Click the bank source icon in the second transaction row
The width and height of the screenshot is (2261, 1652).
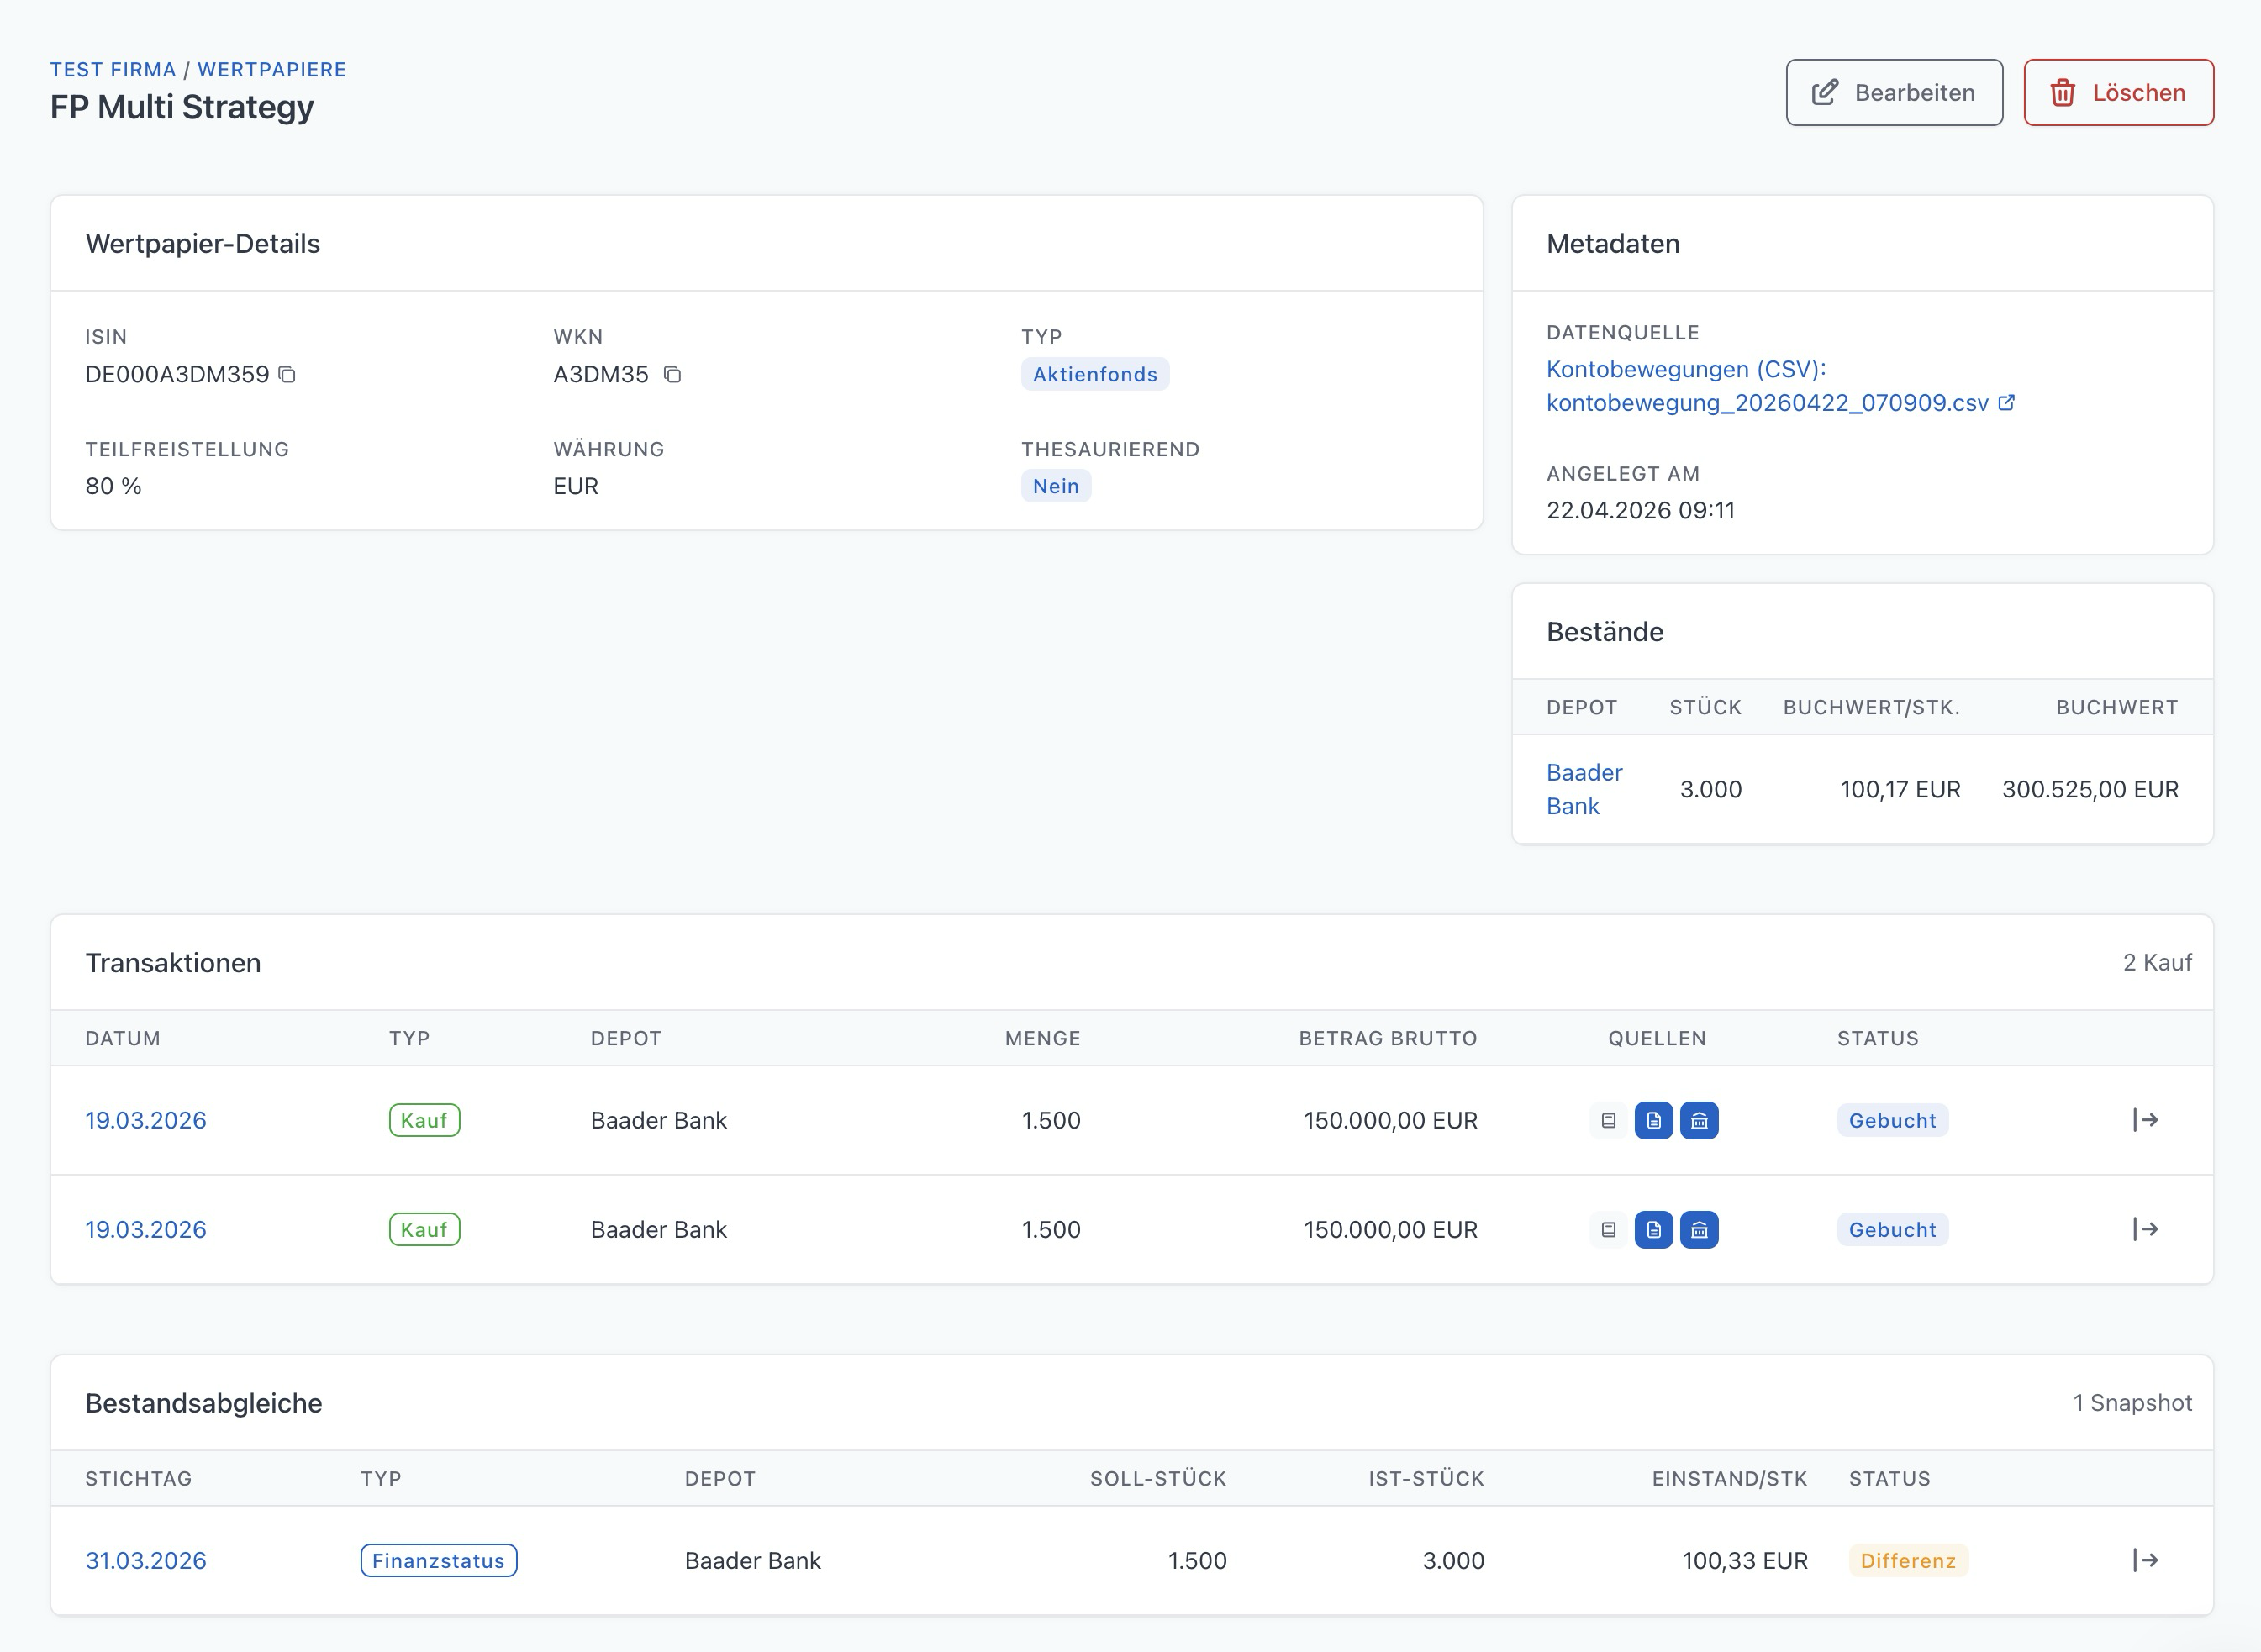point(1698,1229)
